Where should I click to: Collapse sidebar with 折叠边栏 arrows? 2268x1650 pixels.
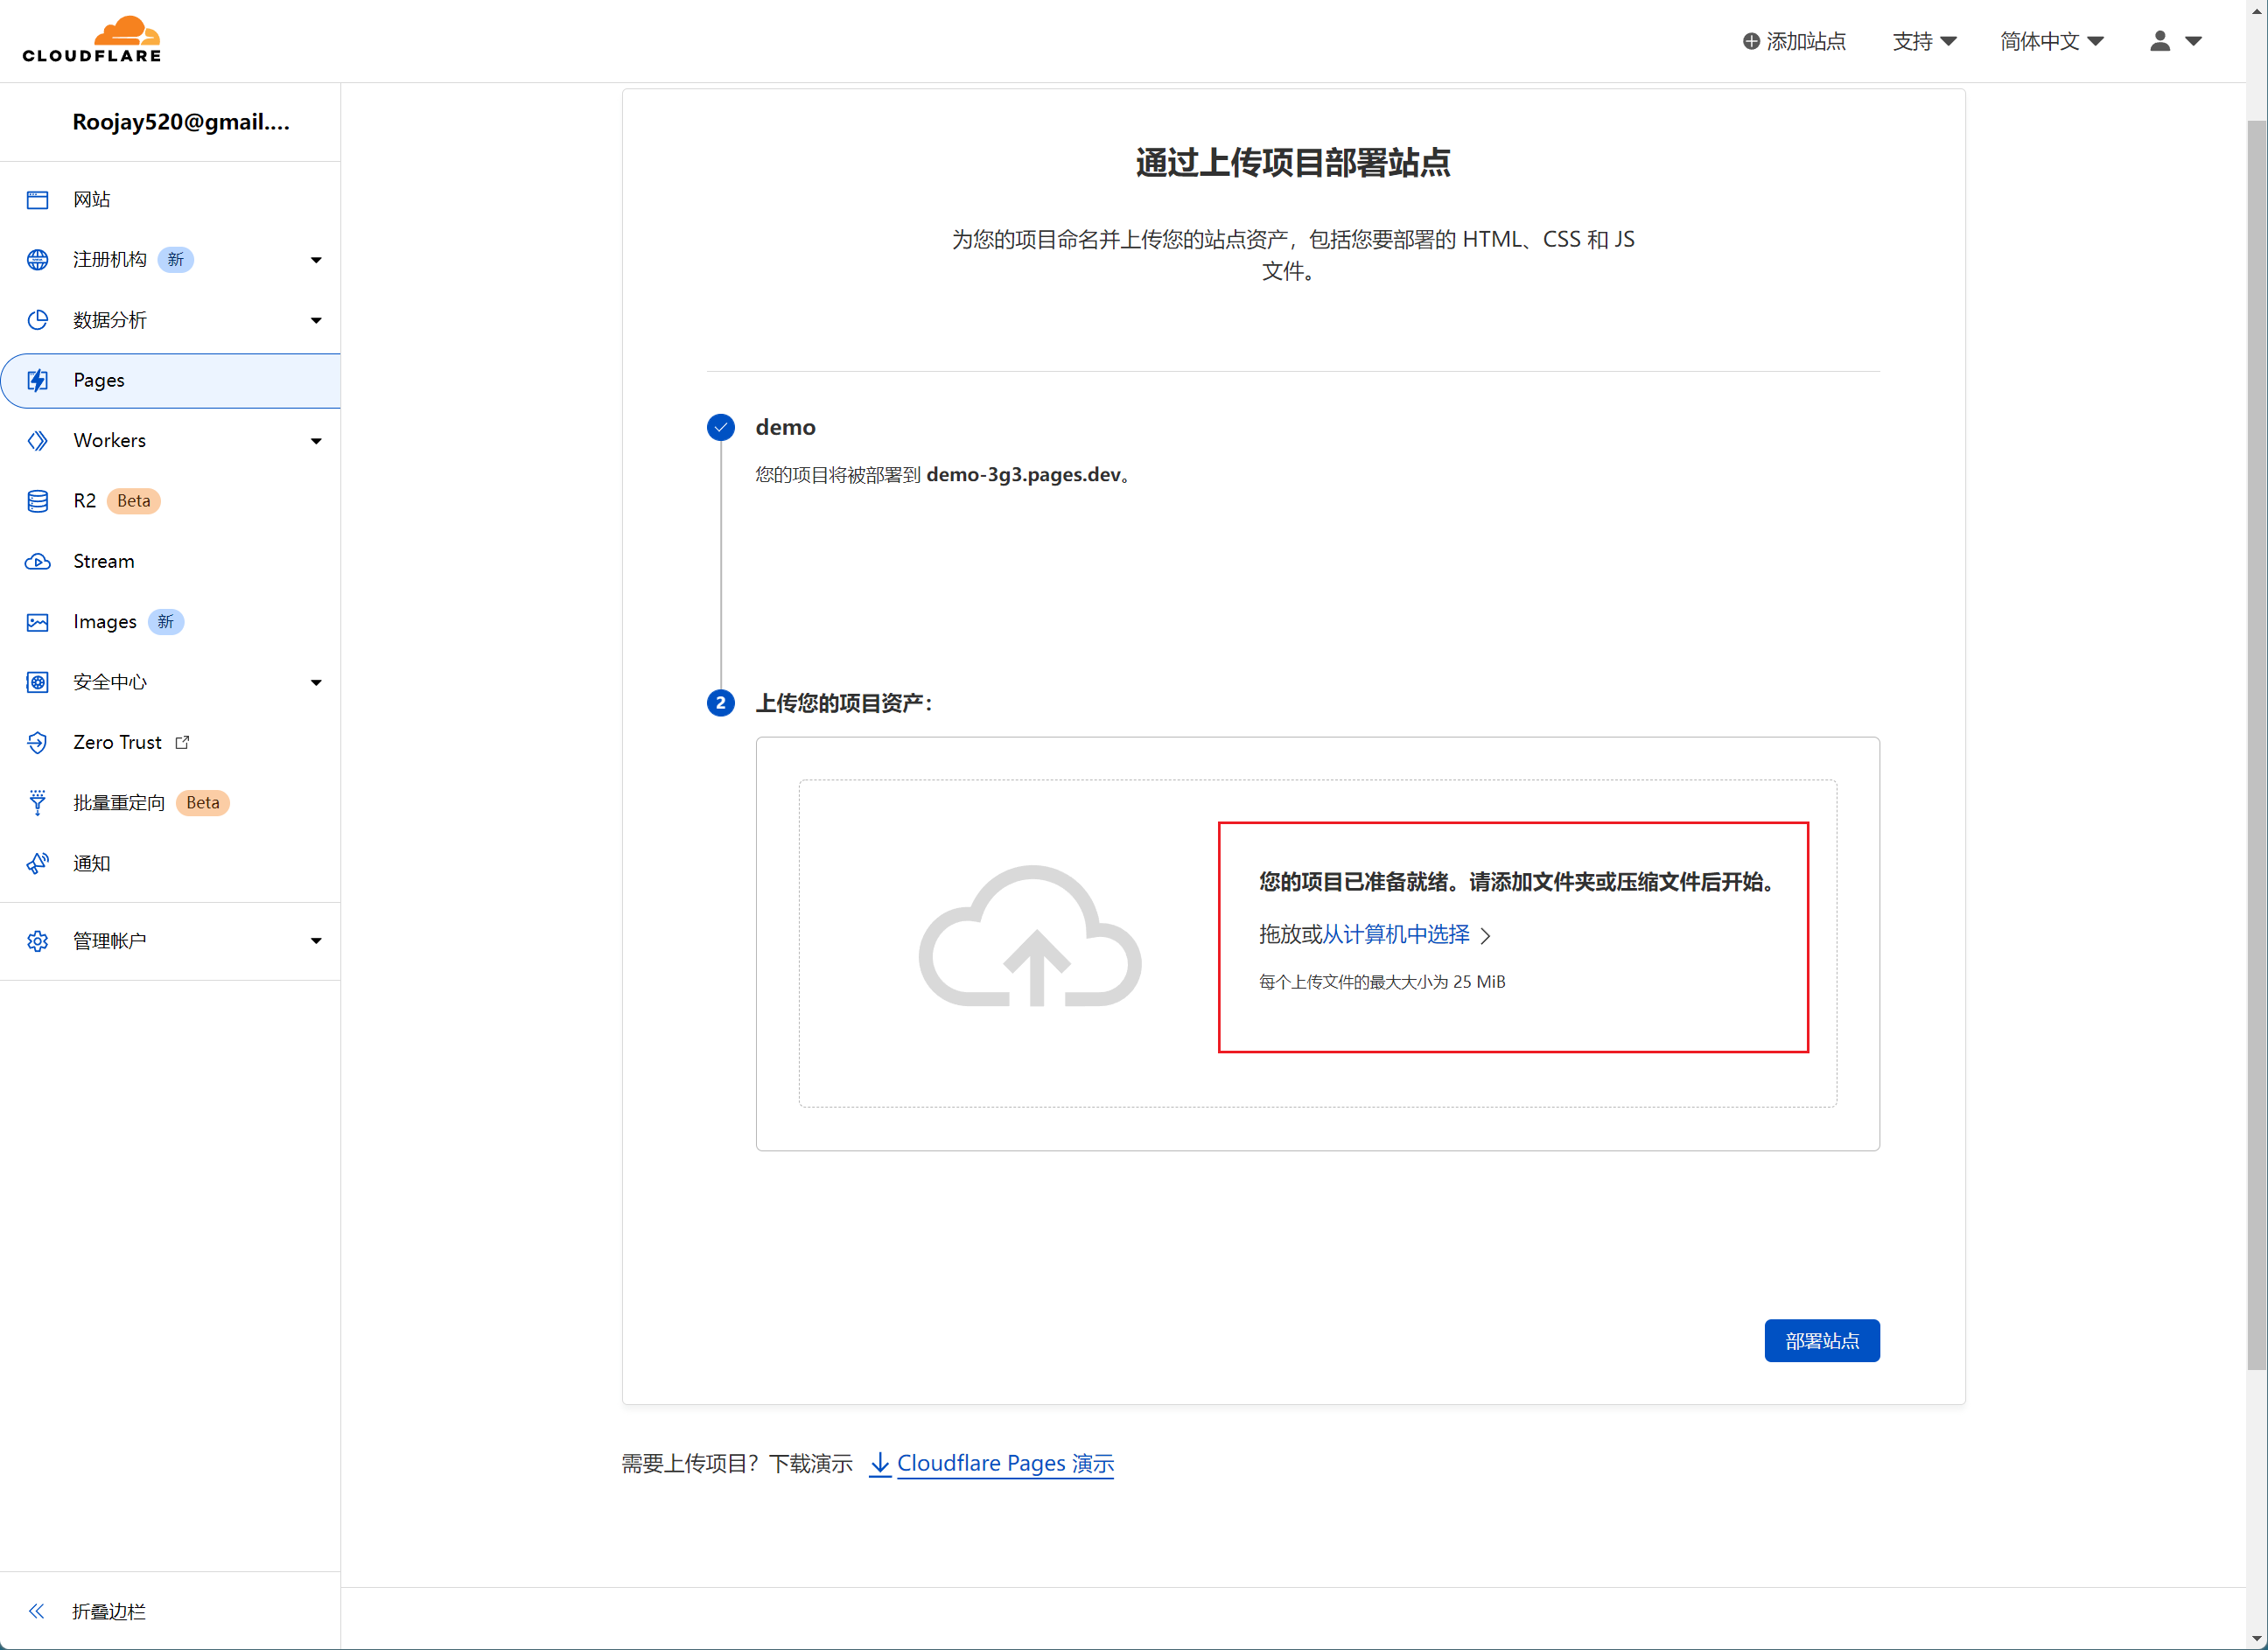coord(38,1611)
